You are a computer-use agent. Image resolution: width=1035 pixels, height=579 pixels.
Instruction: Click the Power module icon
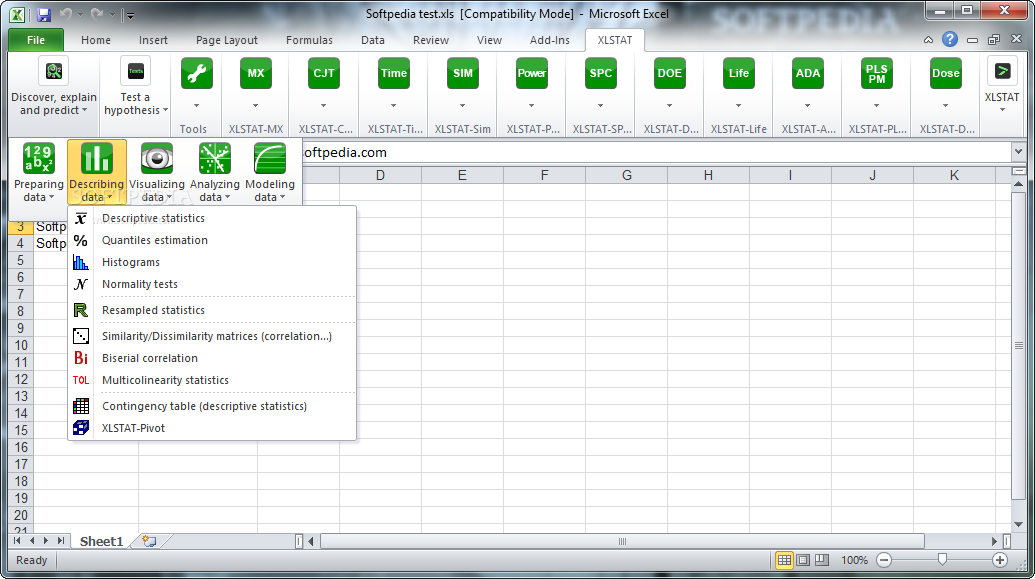[x=531, y=73]
